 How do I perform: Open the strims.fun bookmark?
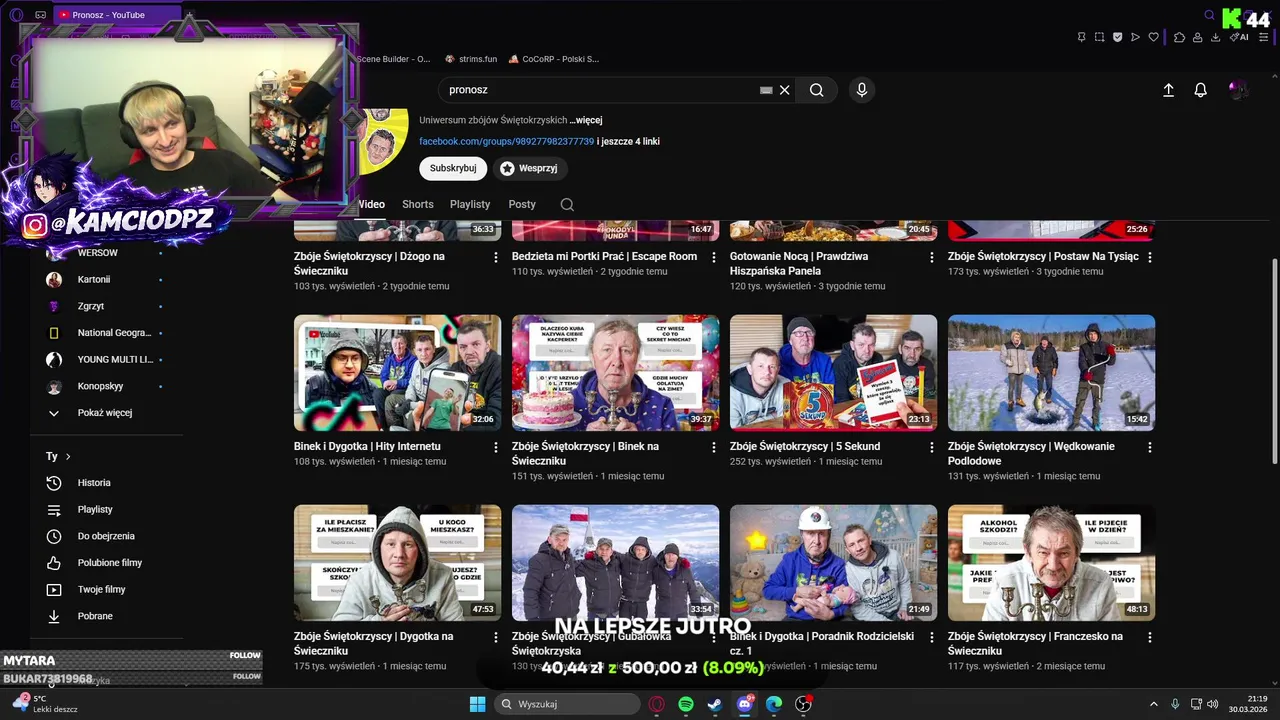click(x=470, y=59)
